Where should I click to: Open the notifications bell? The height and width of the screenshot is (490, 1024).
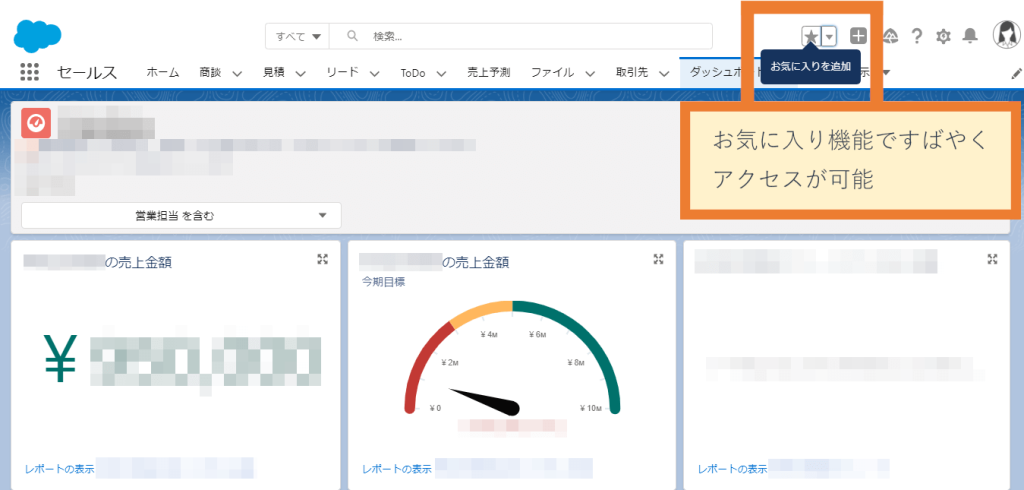(x=970, y=37)
